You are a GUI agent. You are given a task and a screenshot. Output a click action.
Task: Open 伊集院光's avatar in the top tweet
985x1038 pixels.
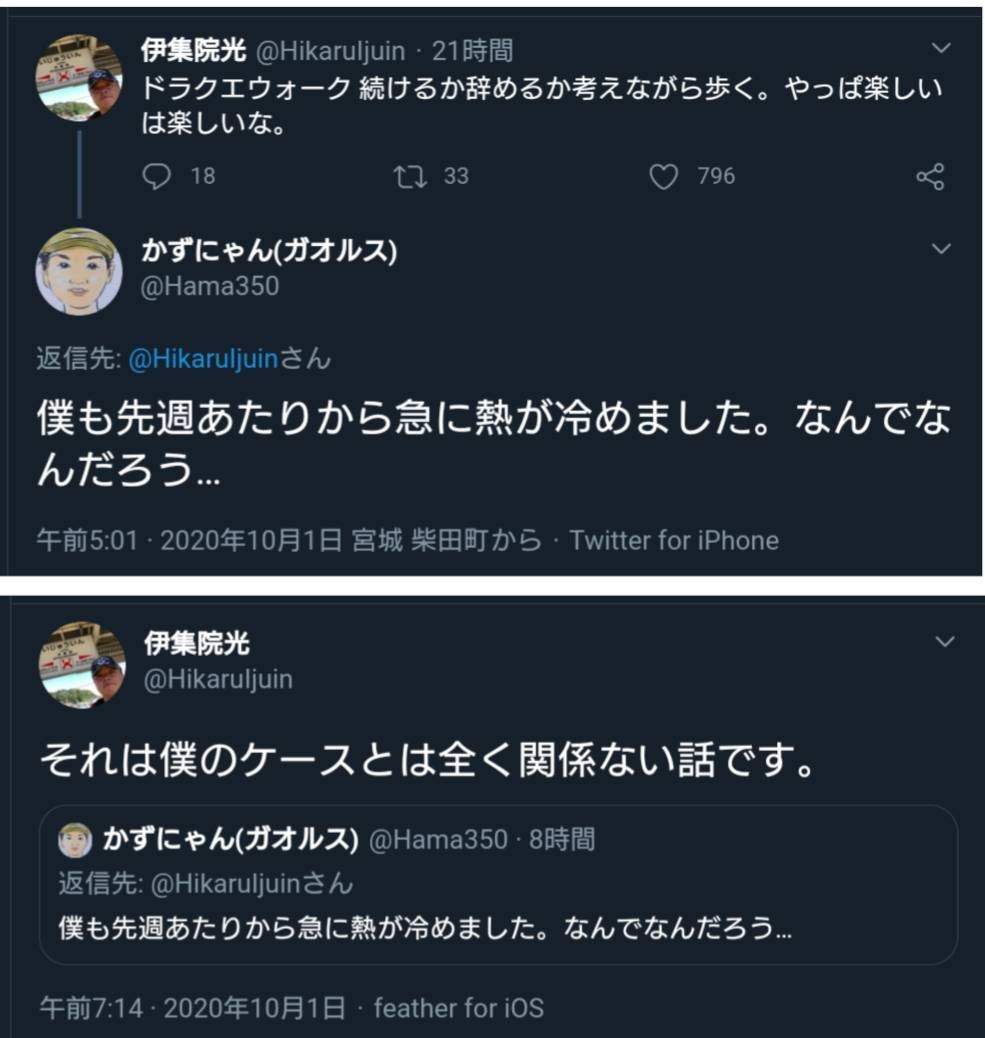tap(80, 78)
